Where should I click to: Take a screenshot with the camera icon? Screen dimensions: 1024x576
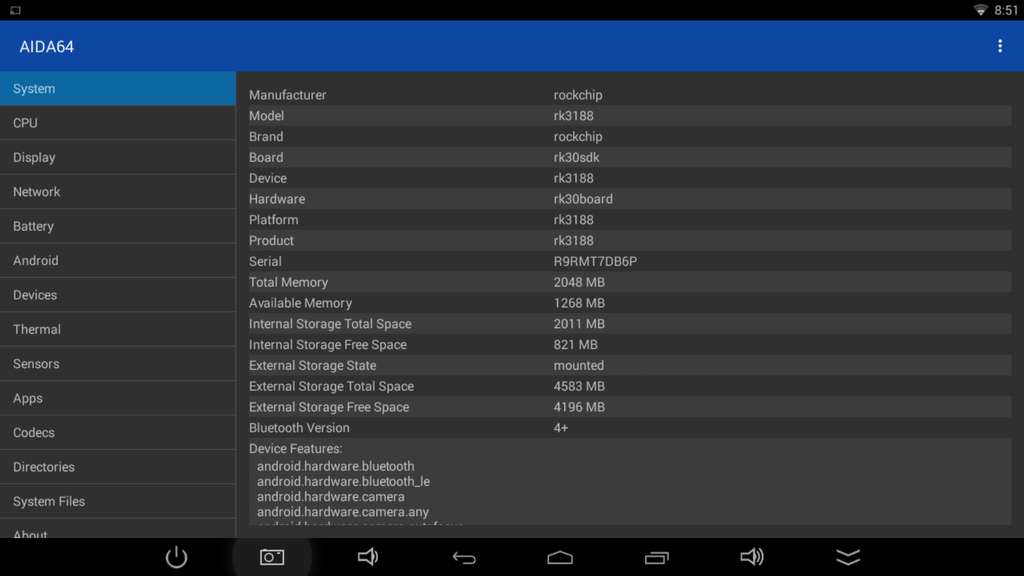tap(272, 557)
